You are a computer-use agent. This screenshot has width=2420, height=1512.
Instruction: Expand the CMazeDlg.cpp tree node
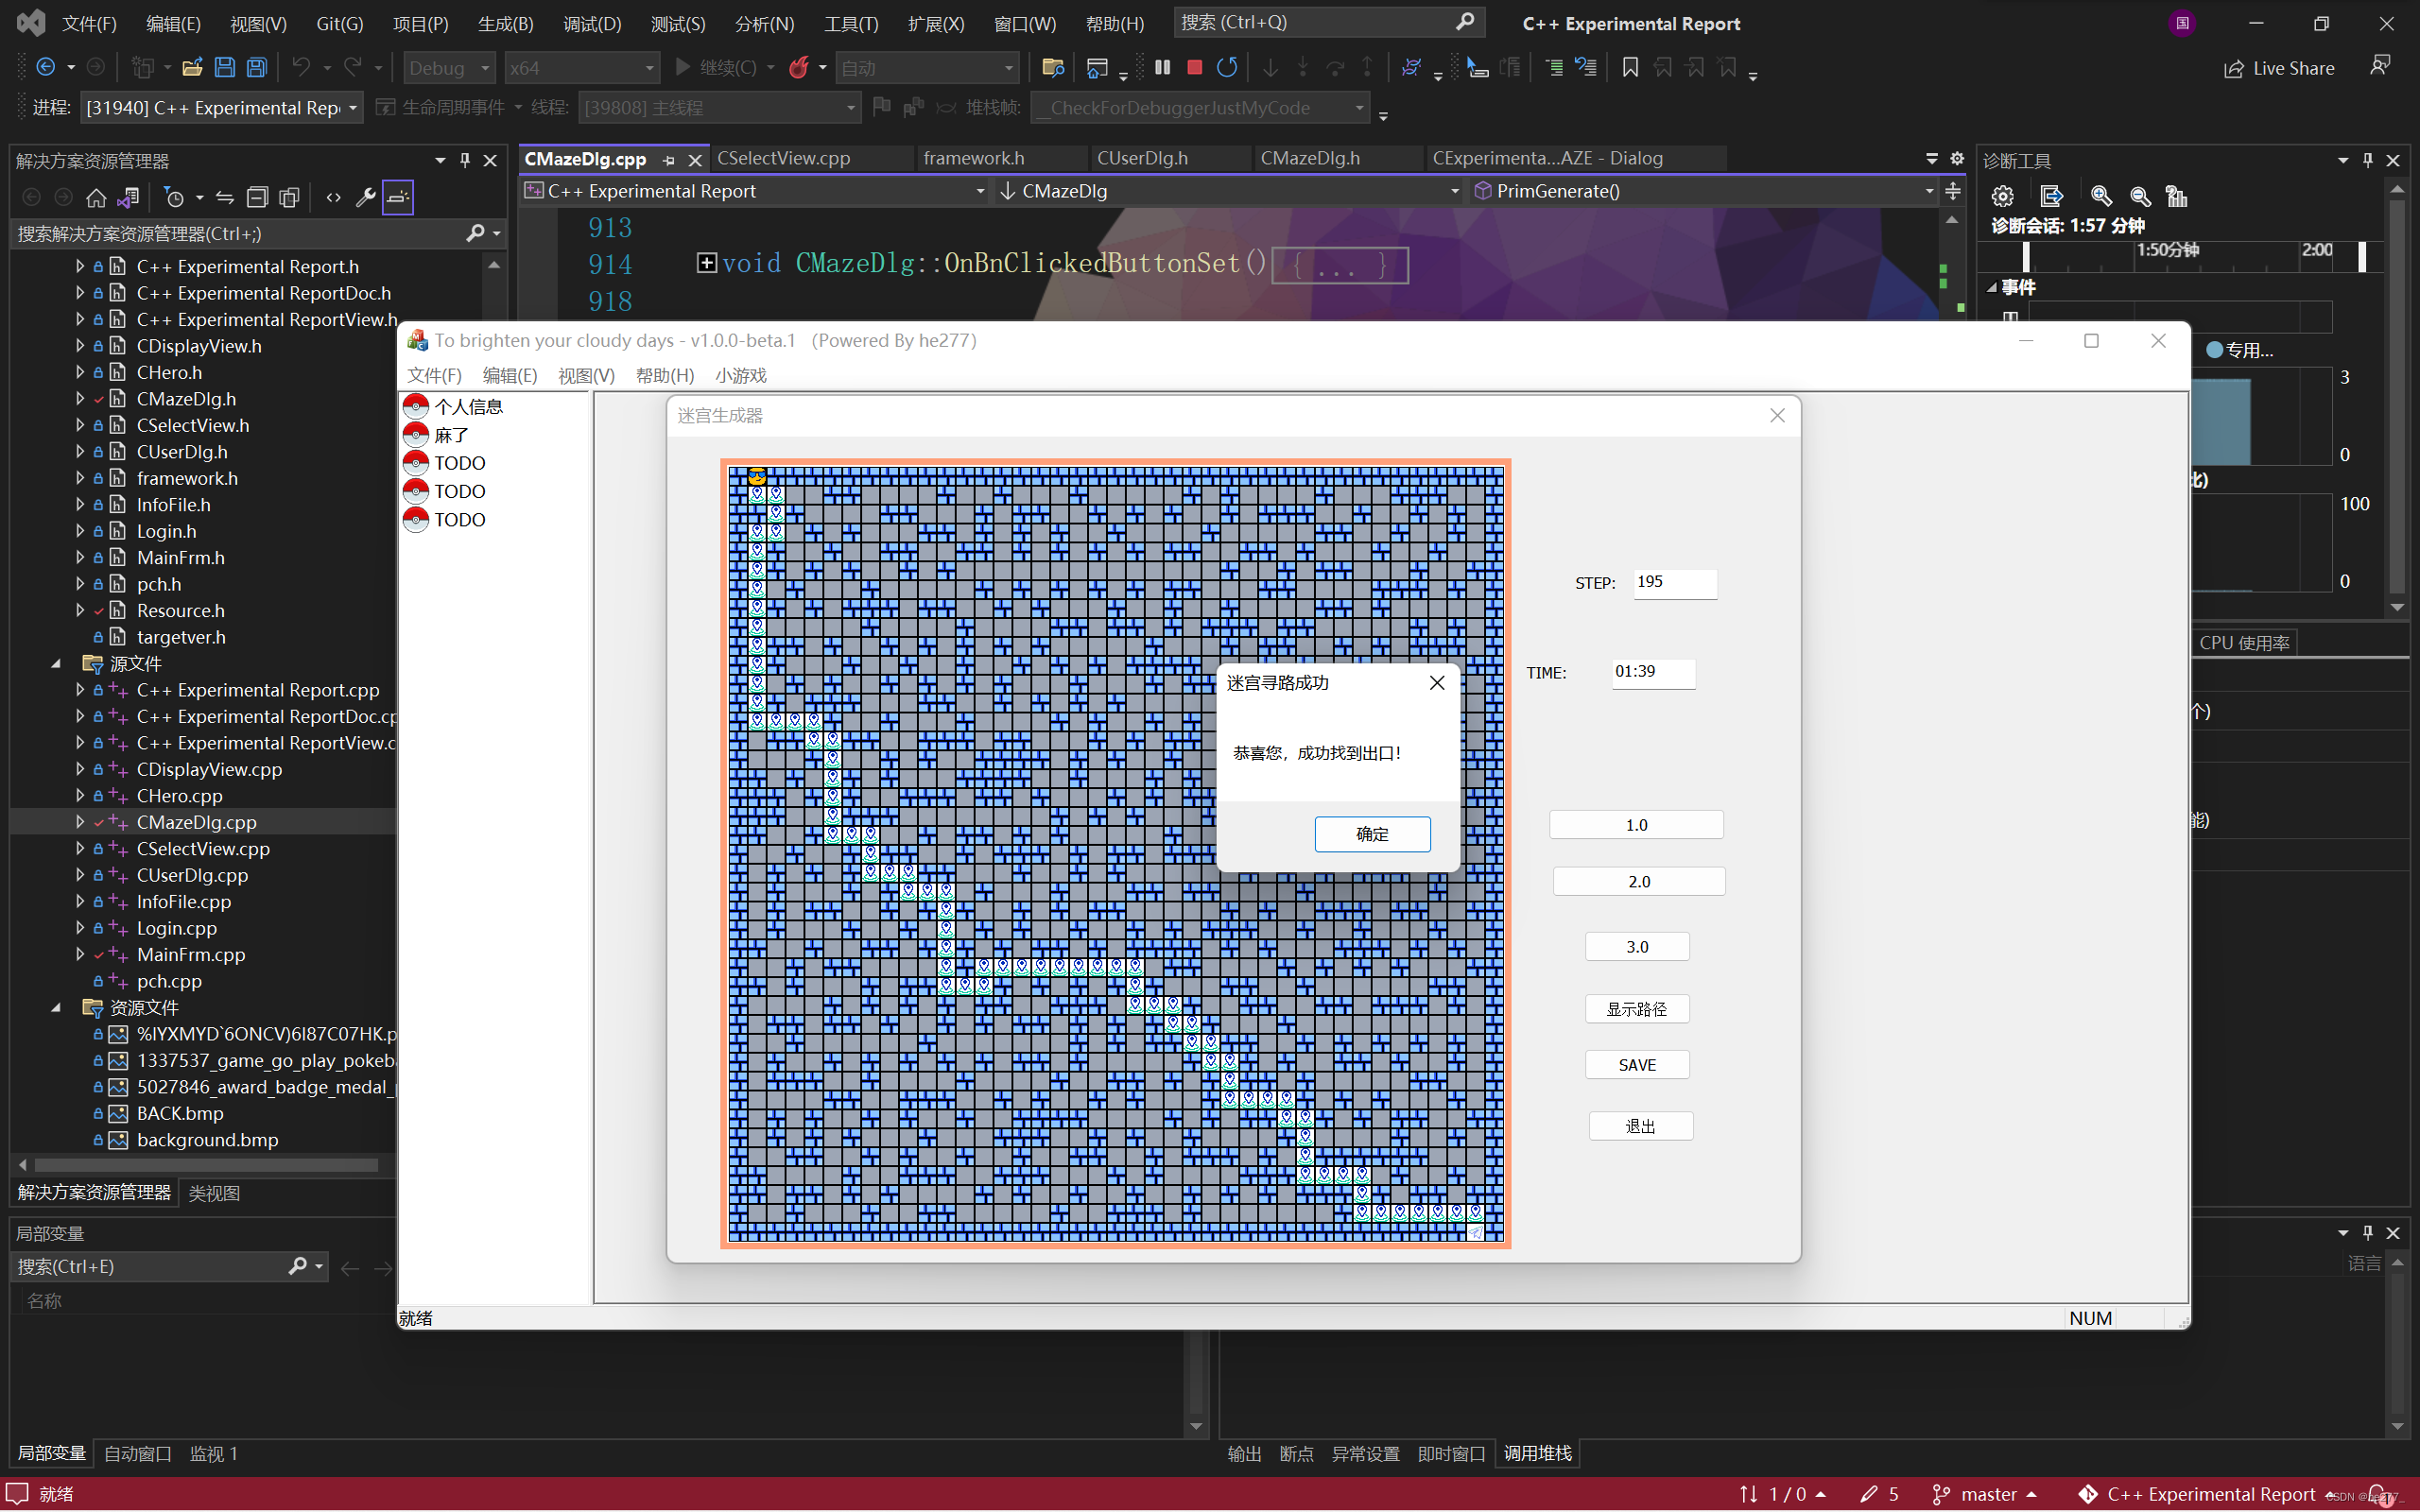[80, 822]
